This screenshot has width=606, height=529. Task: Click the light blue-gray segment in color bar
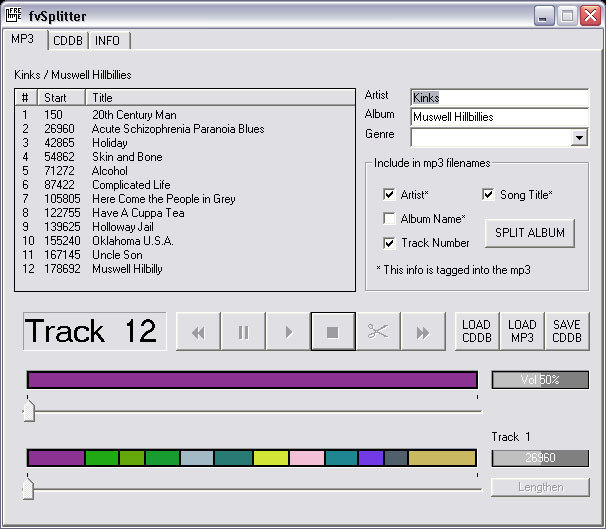(197, 458)
